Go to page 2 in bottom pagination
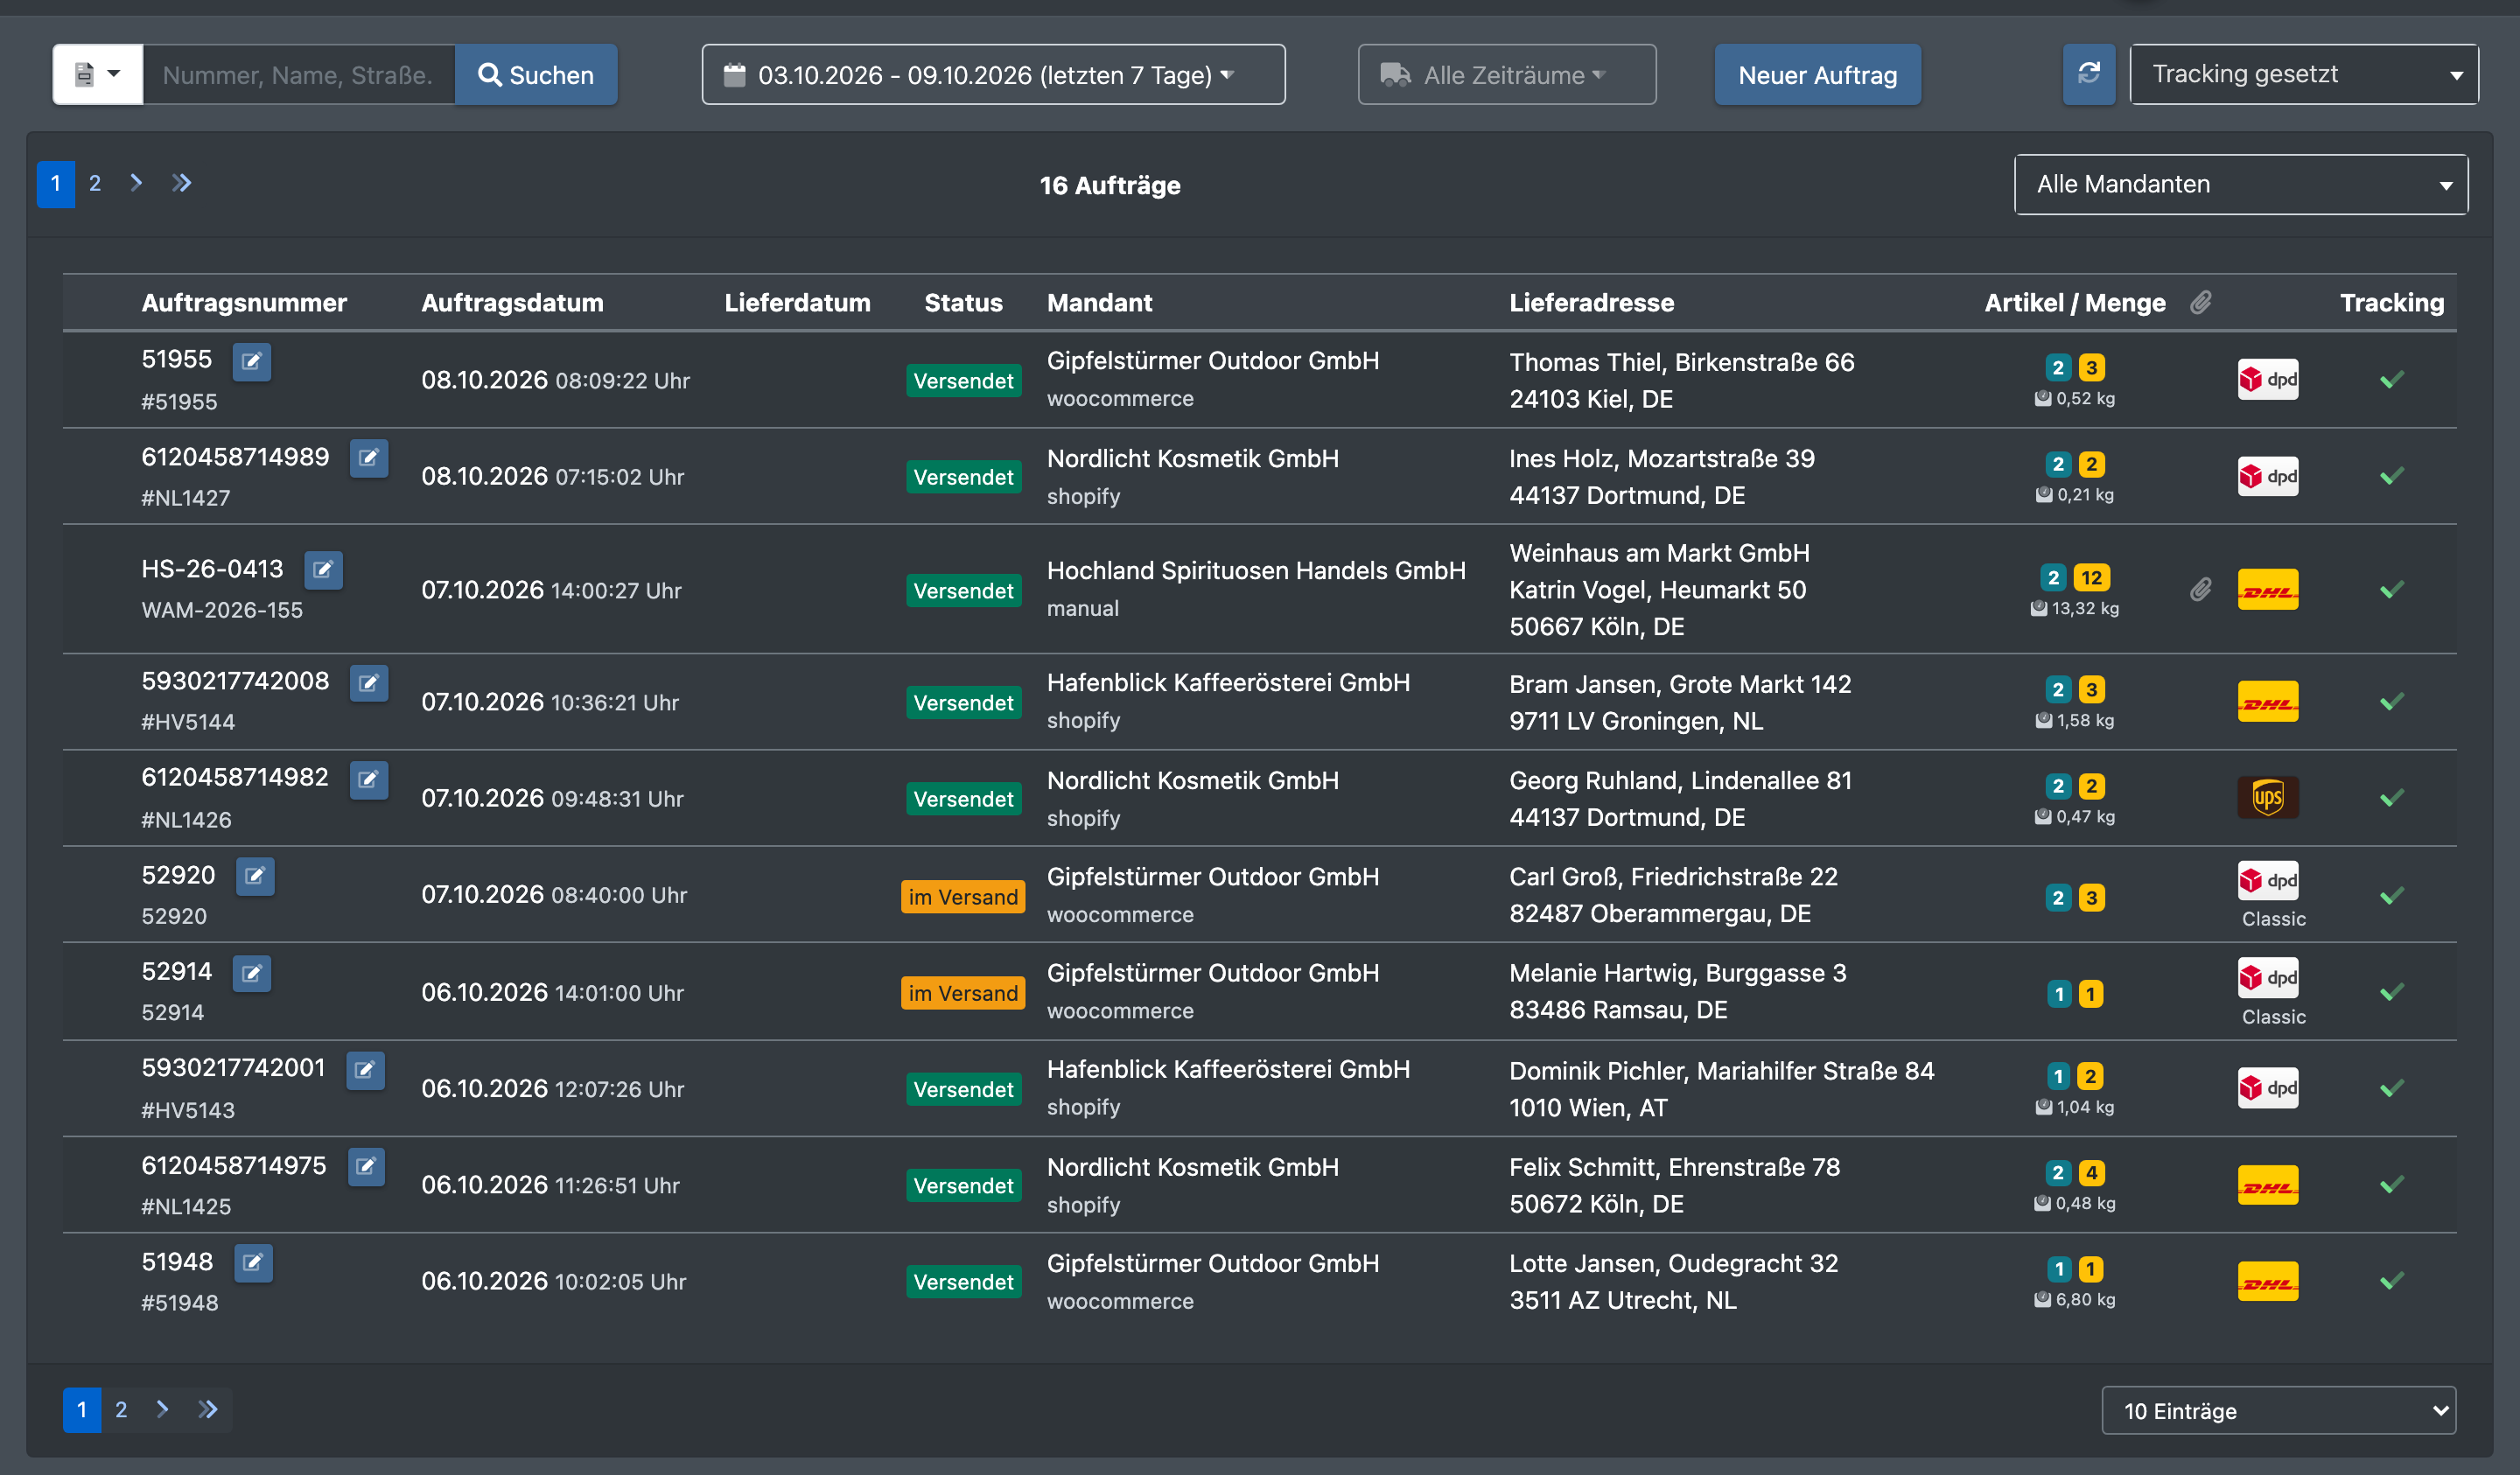Image resolution: width=2520 pixels, height=1475 pixels. [x=121, y=1409]
